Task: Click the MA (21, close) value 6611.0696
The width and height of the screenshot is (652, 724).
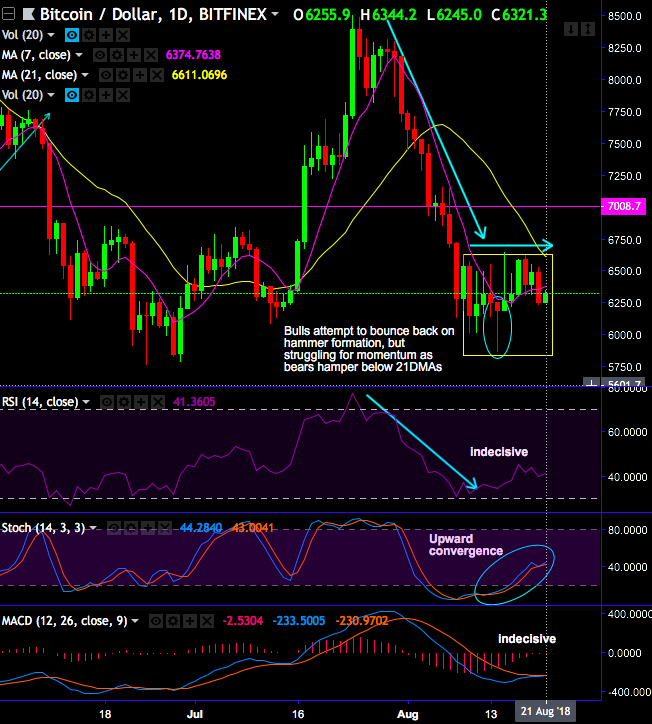Action: pyautogui.click(x=199, y=75)
